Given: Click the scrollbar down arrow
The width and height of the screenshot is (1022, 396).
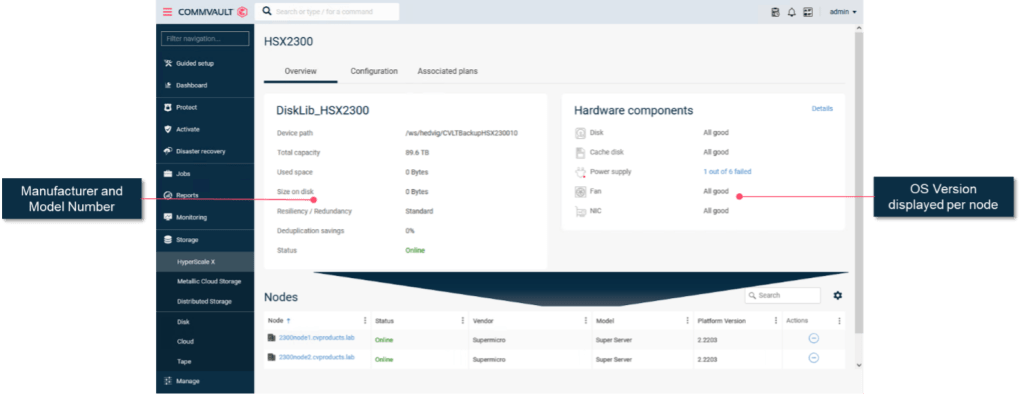Looking at the screenshot, I should point(858,365).
